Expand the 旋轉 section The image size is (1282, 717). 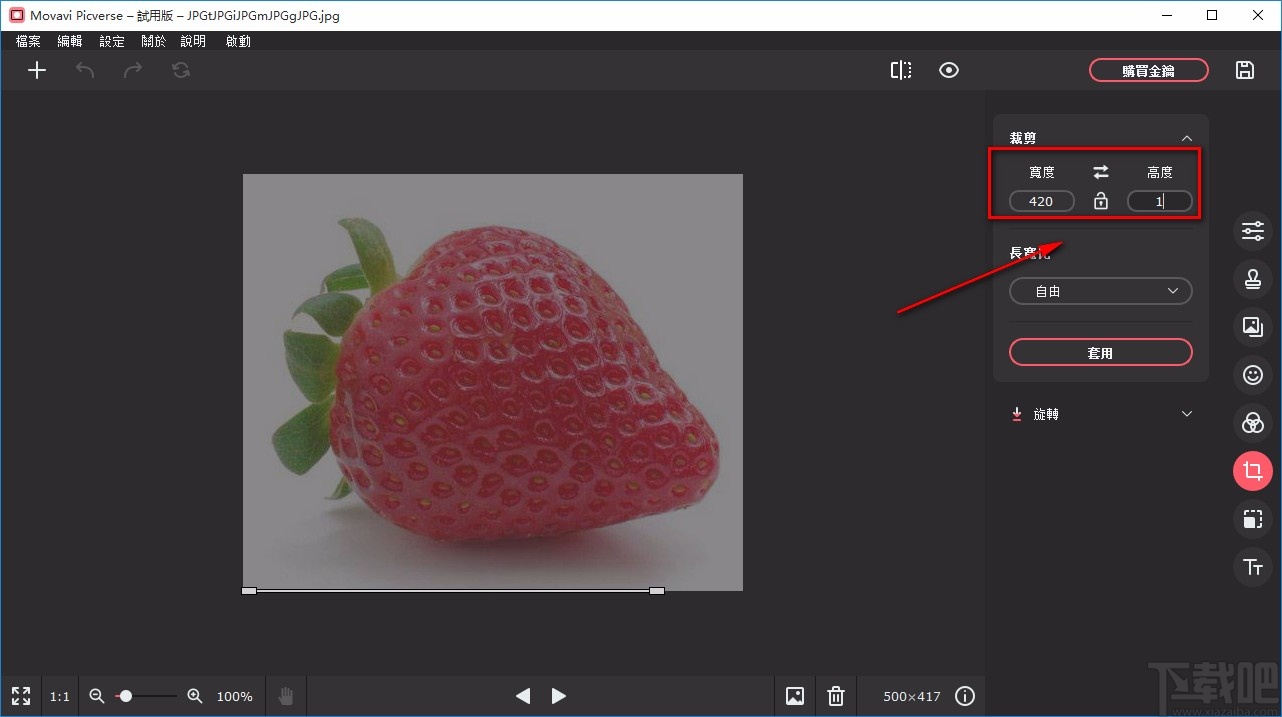pyautogui.click(x=1186, y=414)
